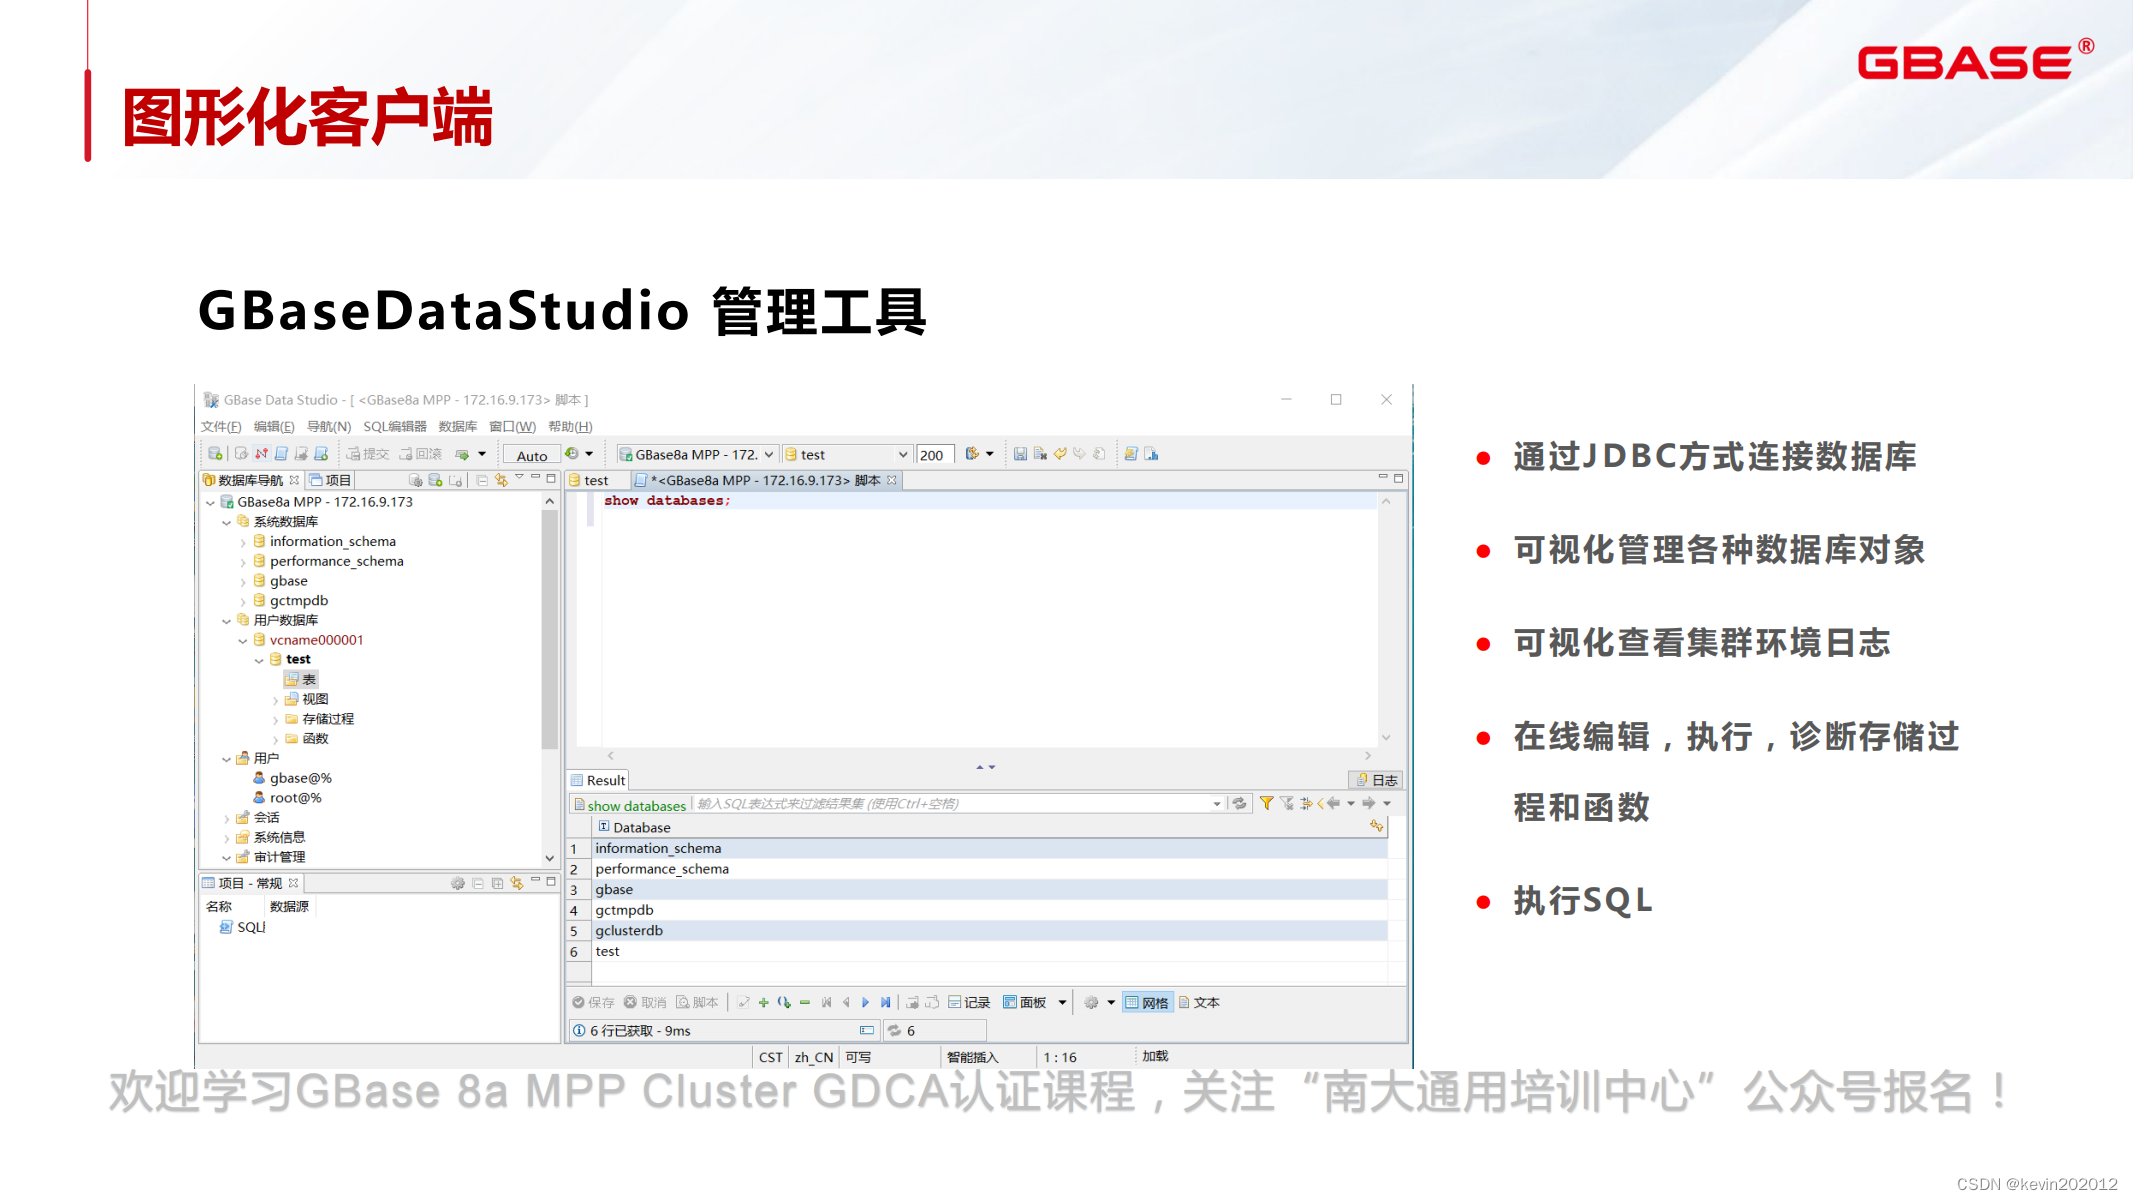
Task: Go to next row with blue arrow
Action: click(x=866, y=1002)
